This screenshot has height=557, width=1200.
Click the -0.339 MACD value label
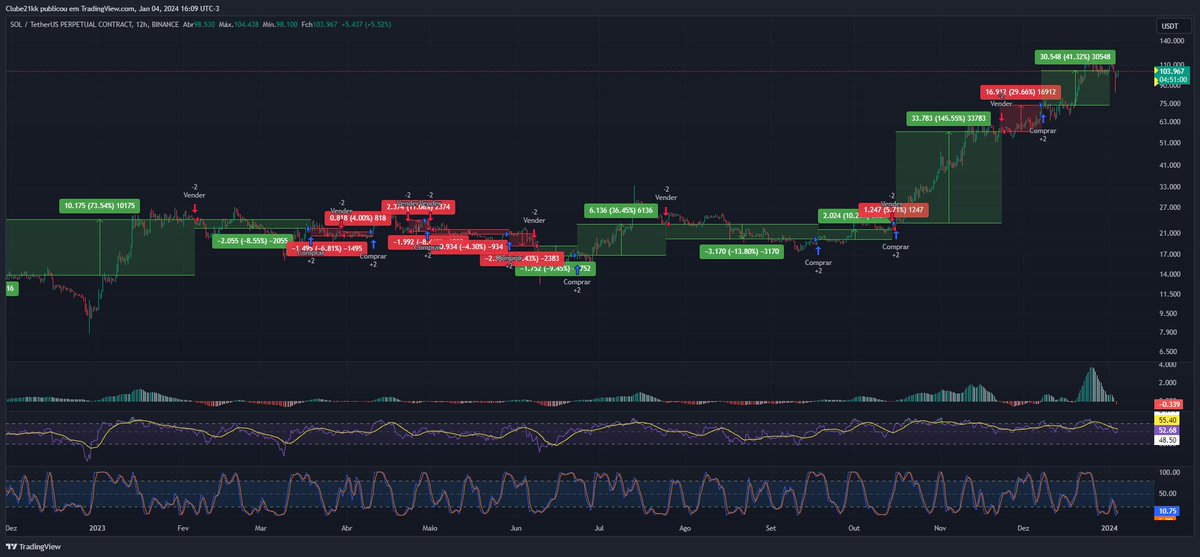tap(1167, 404)
